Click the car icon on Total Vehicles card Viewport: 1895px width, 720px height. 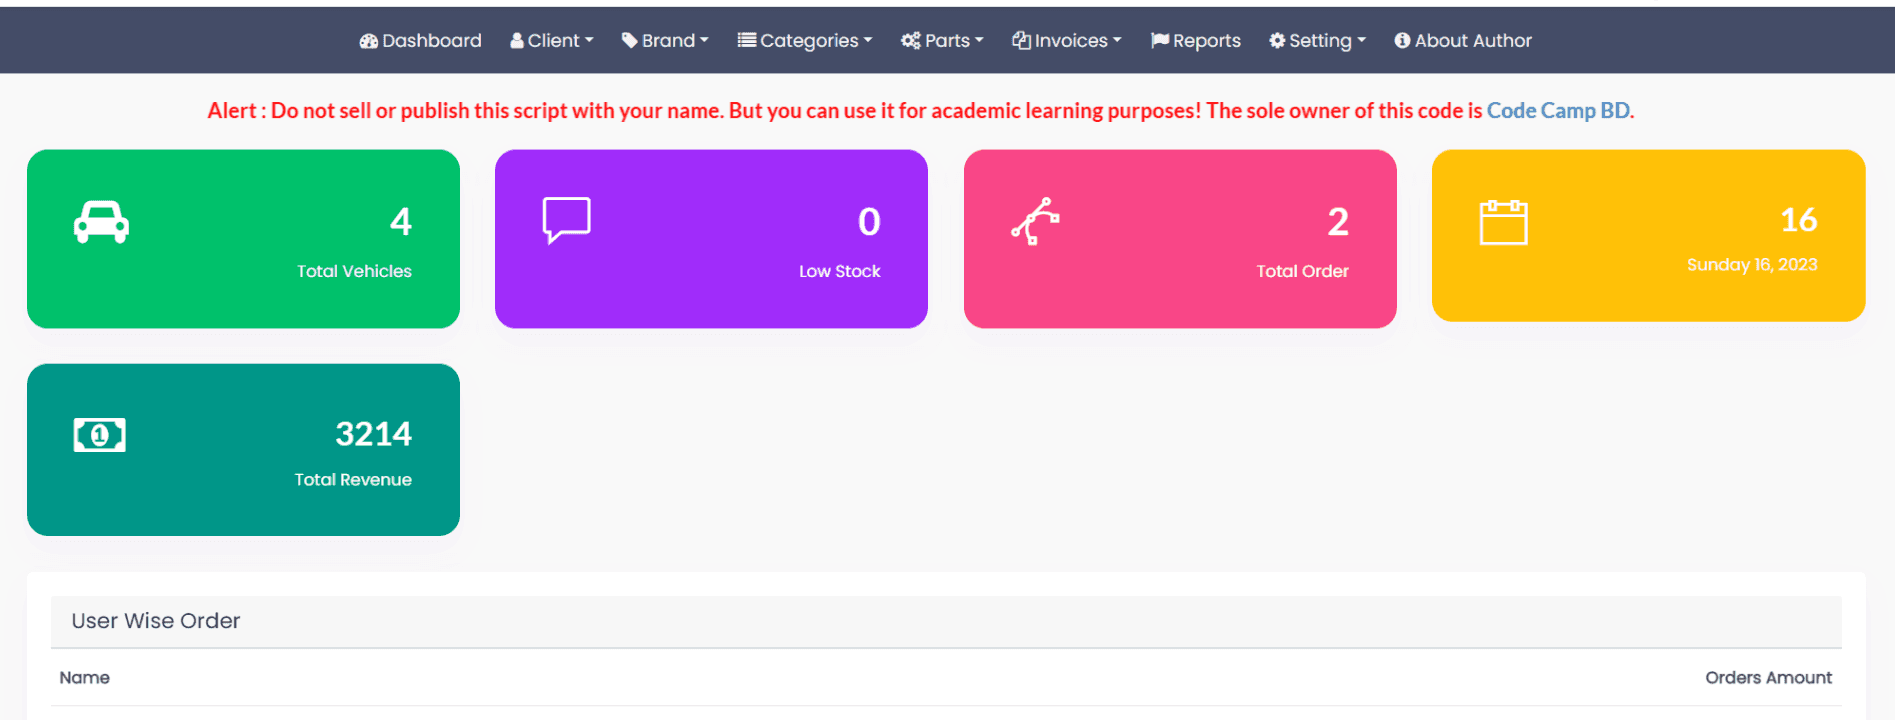[101, 222]
